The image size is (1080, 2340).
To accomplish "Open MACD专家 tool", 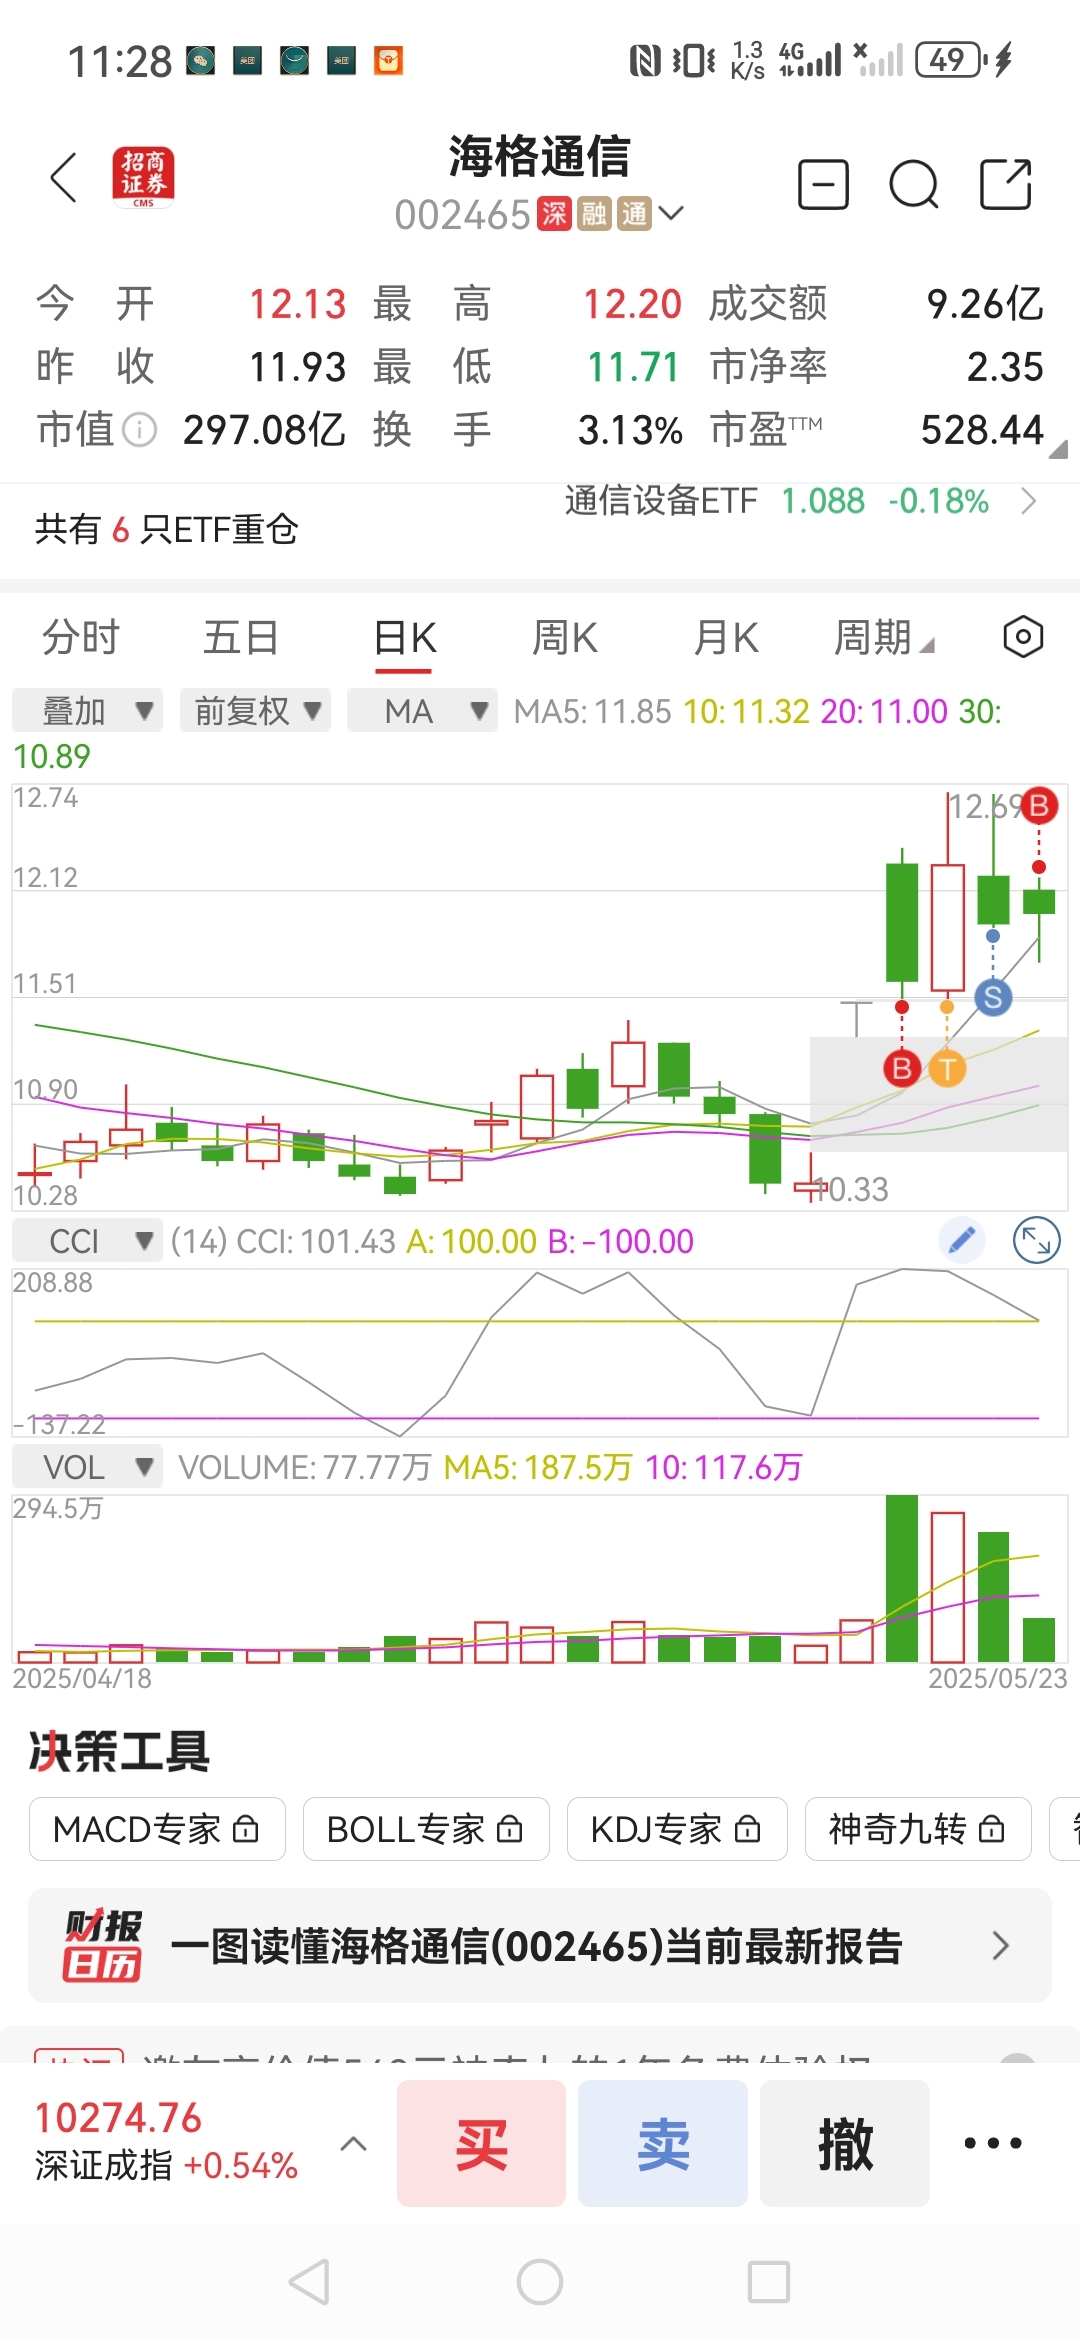I will pos(157,1829).
